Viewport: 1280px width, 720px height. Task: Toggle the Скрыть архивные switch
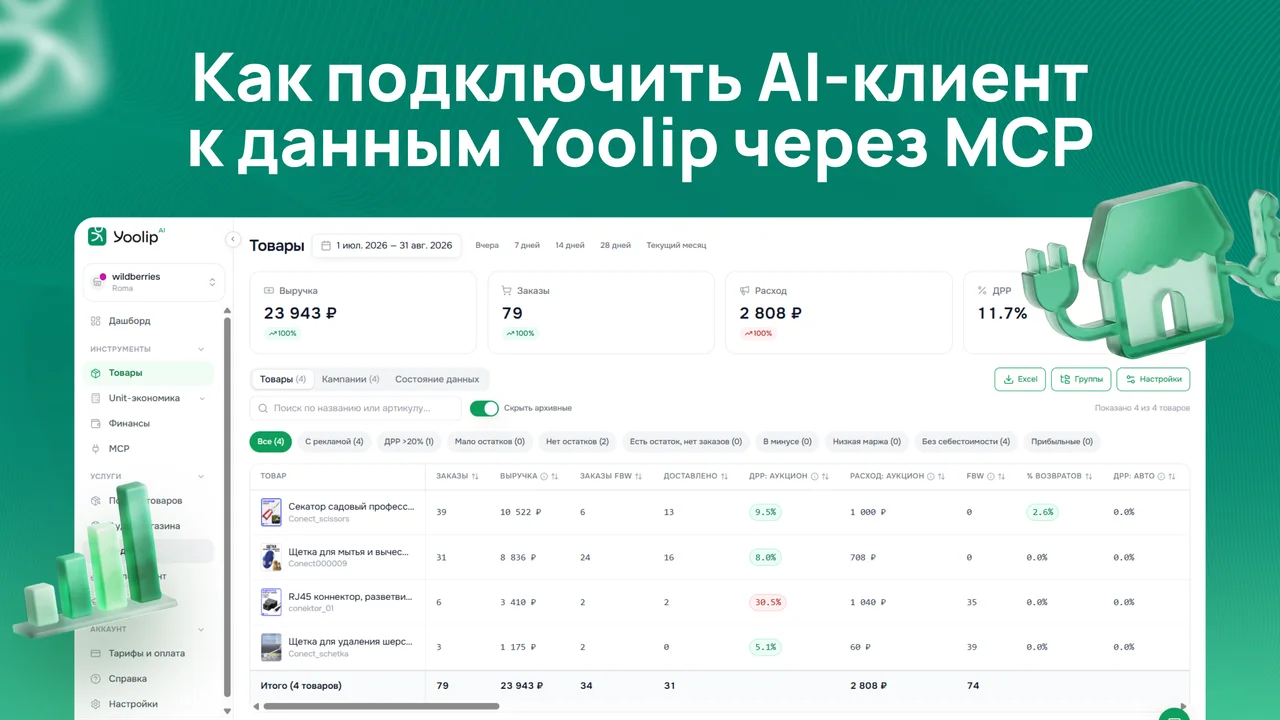[x=484, y=408]
